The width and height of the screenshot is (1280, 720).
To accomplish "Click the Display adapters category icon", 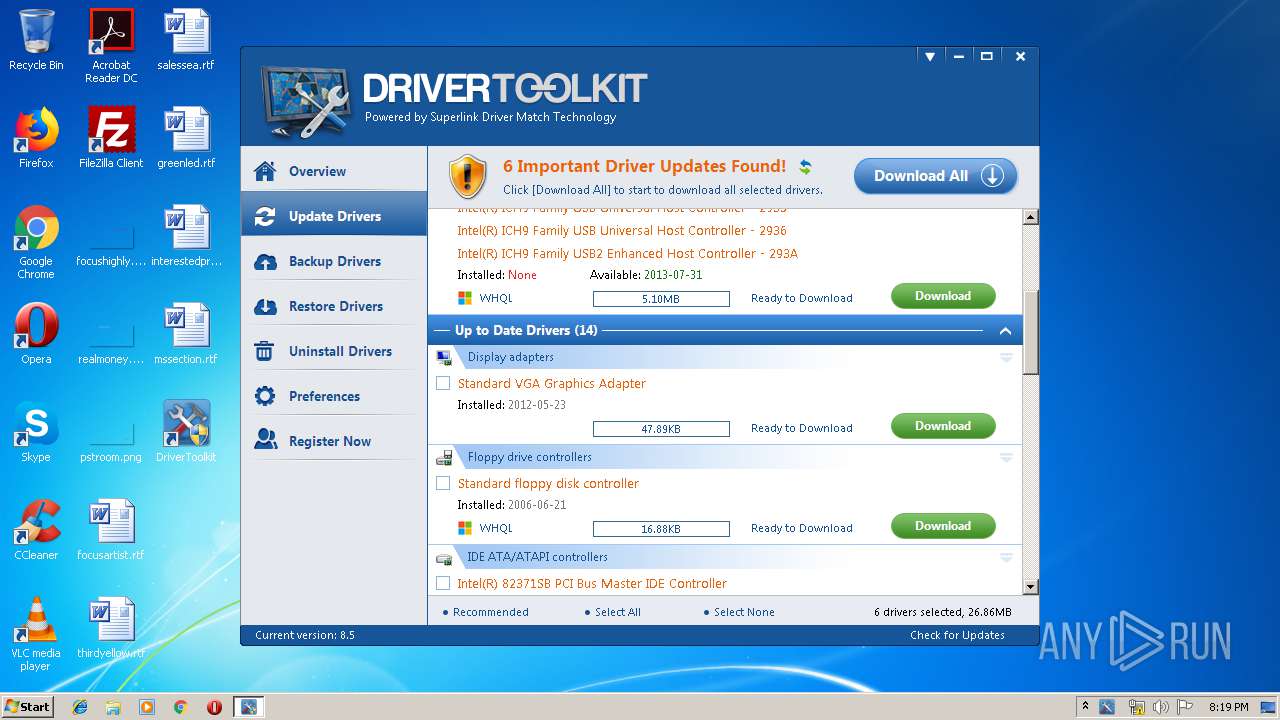I will click(x=445, y=357).
